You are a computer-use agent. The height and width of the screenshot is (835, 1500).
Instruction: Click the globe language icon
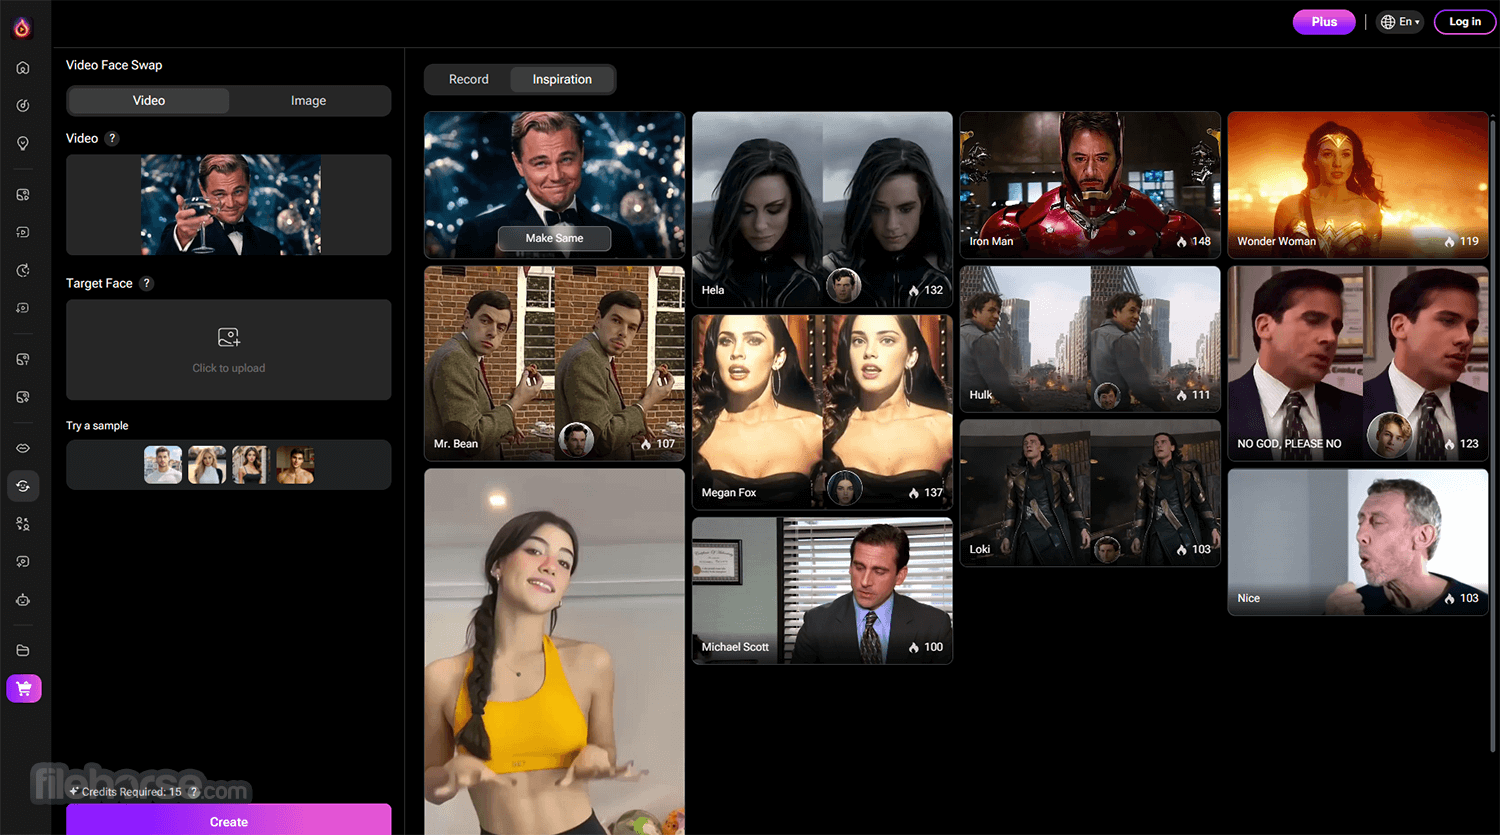coord(1388,22)
